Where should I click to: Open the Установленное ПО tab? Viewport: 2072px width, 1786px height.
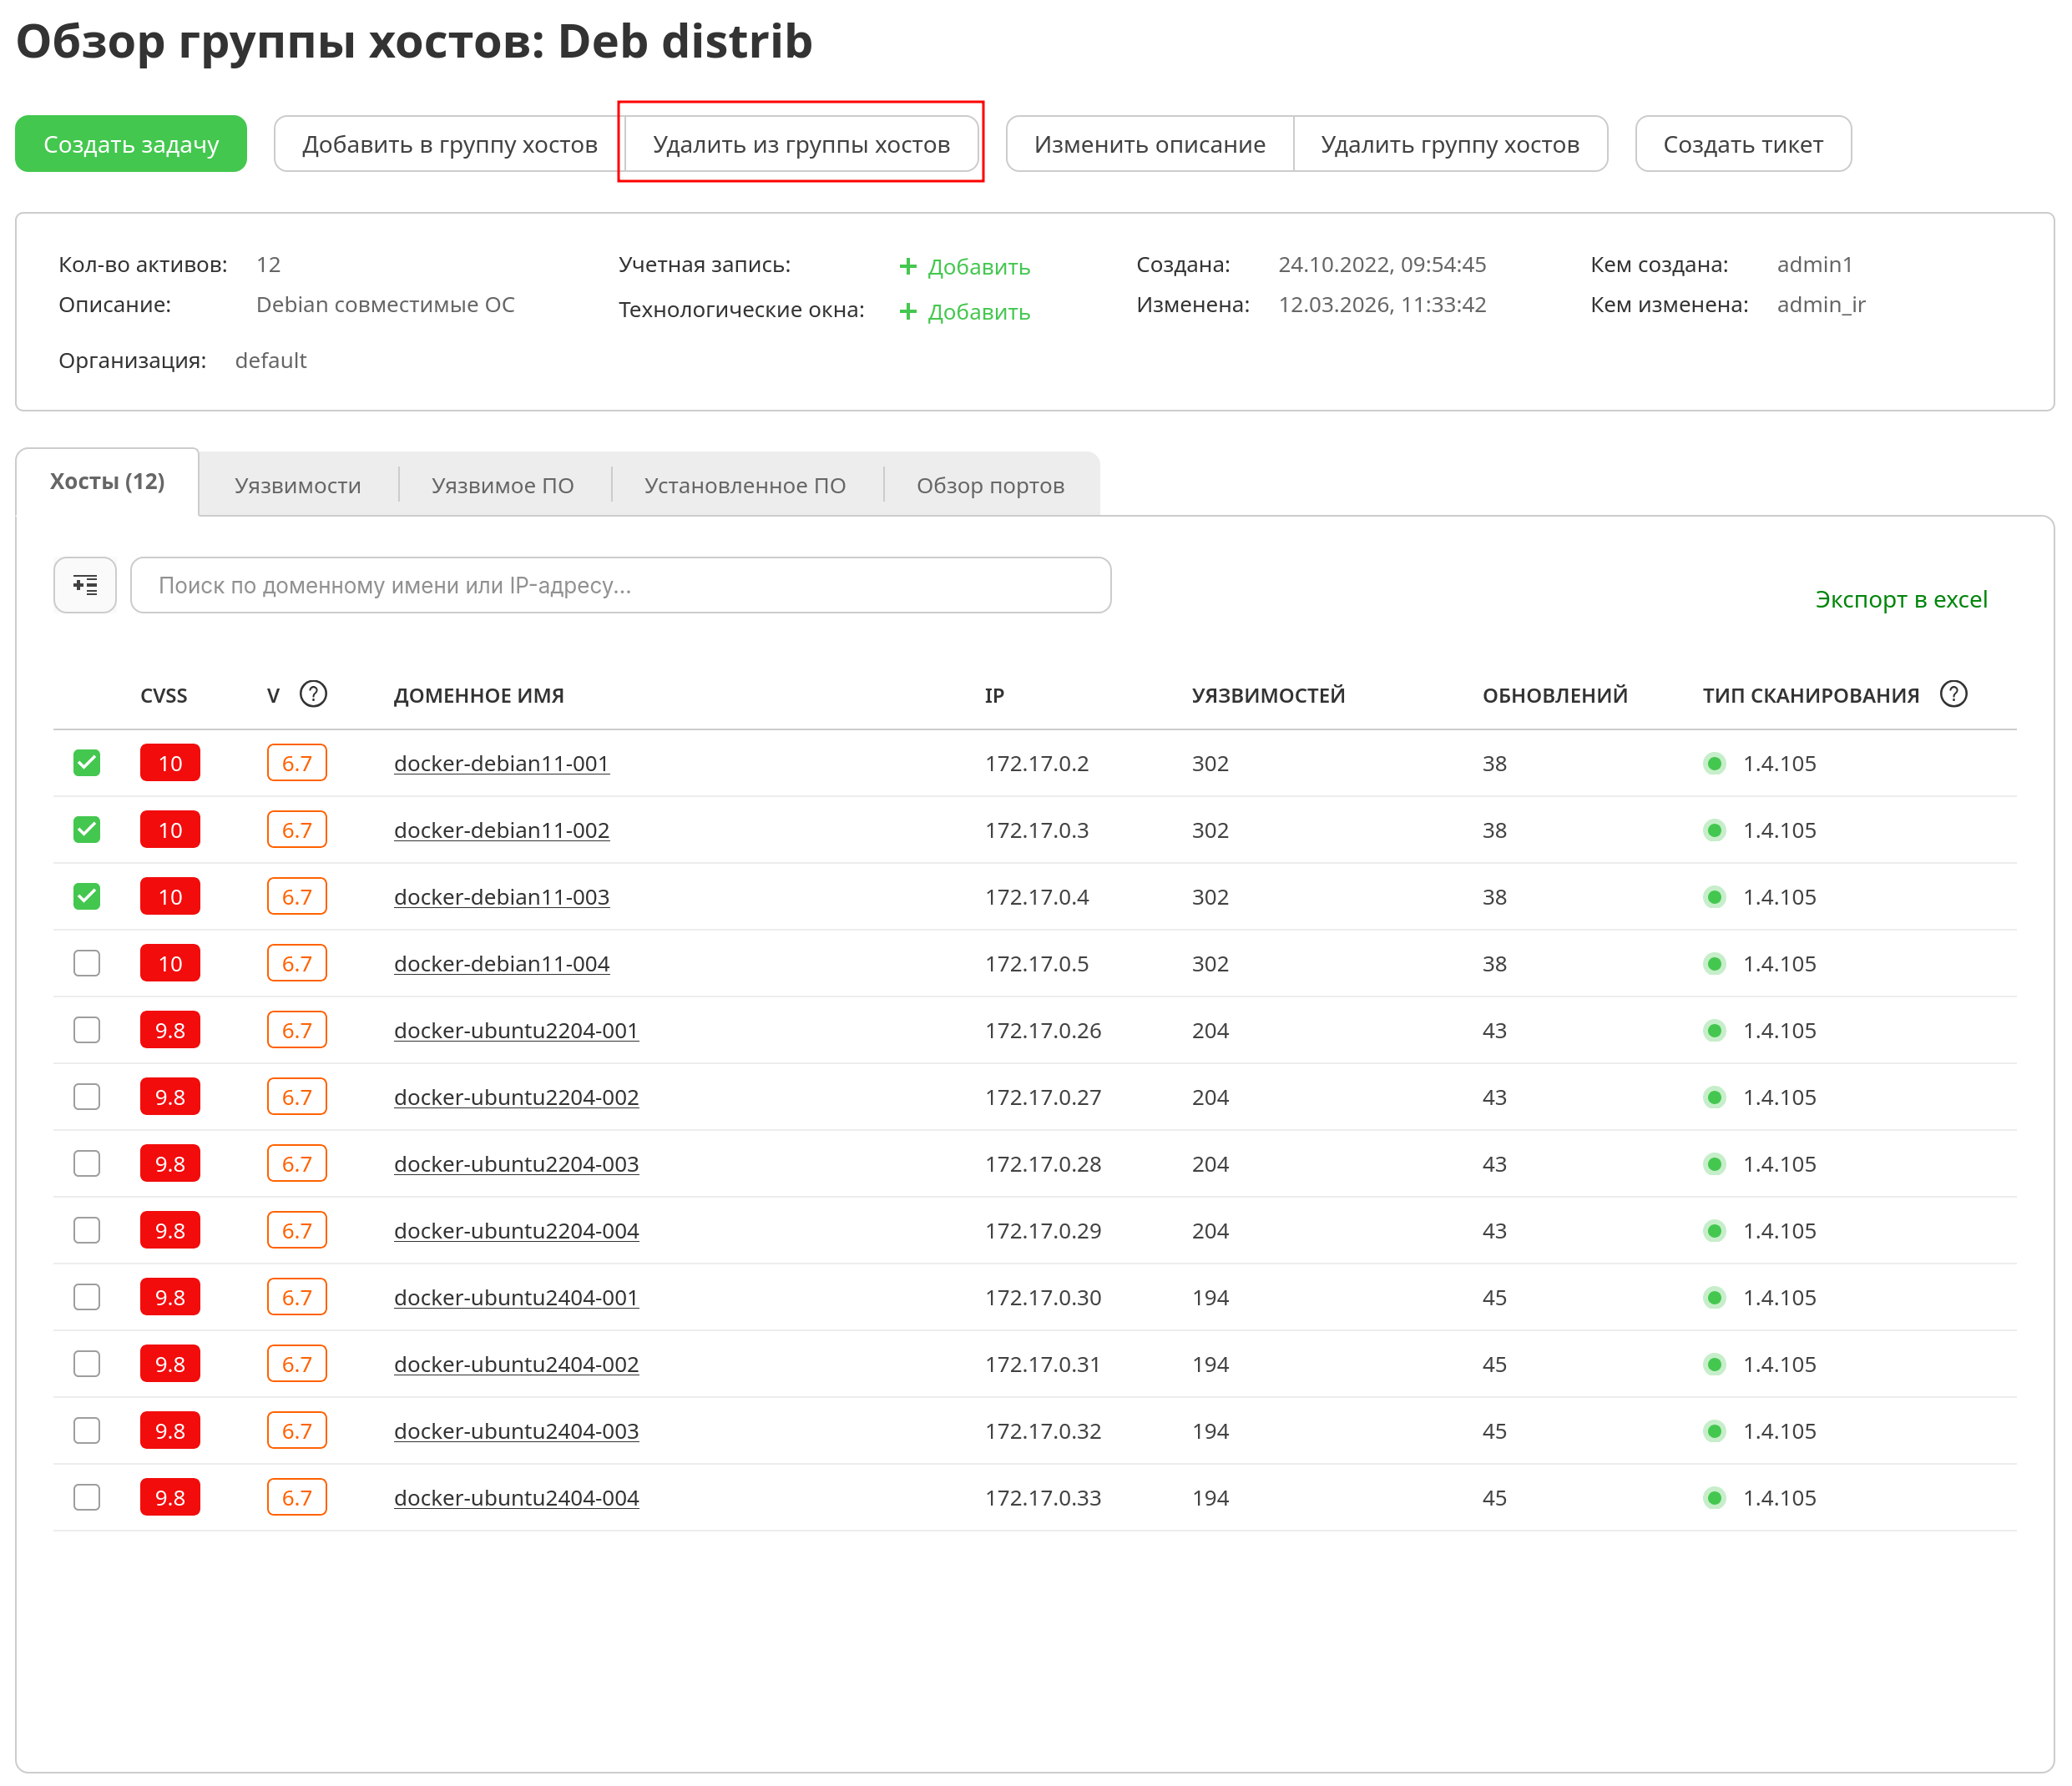coord(745,486)
